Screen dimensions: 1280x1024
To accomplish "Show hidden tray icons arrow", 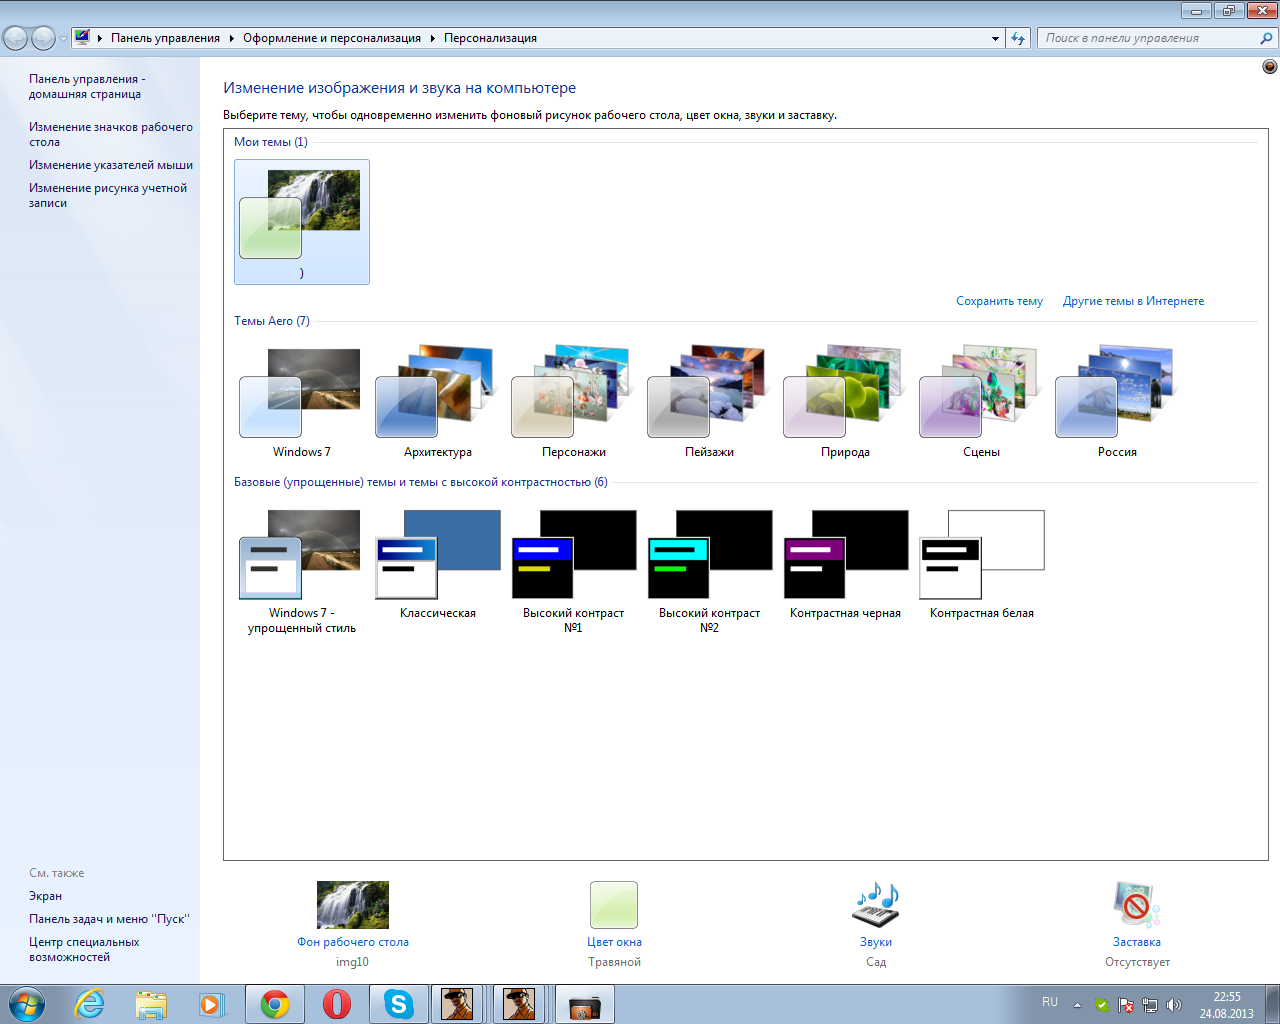I will point(1077,1005).
